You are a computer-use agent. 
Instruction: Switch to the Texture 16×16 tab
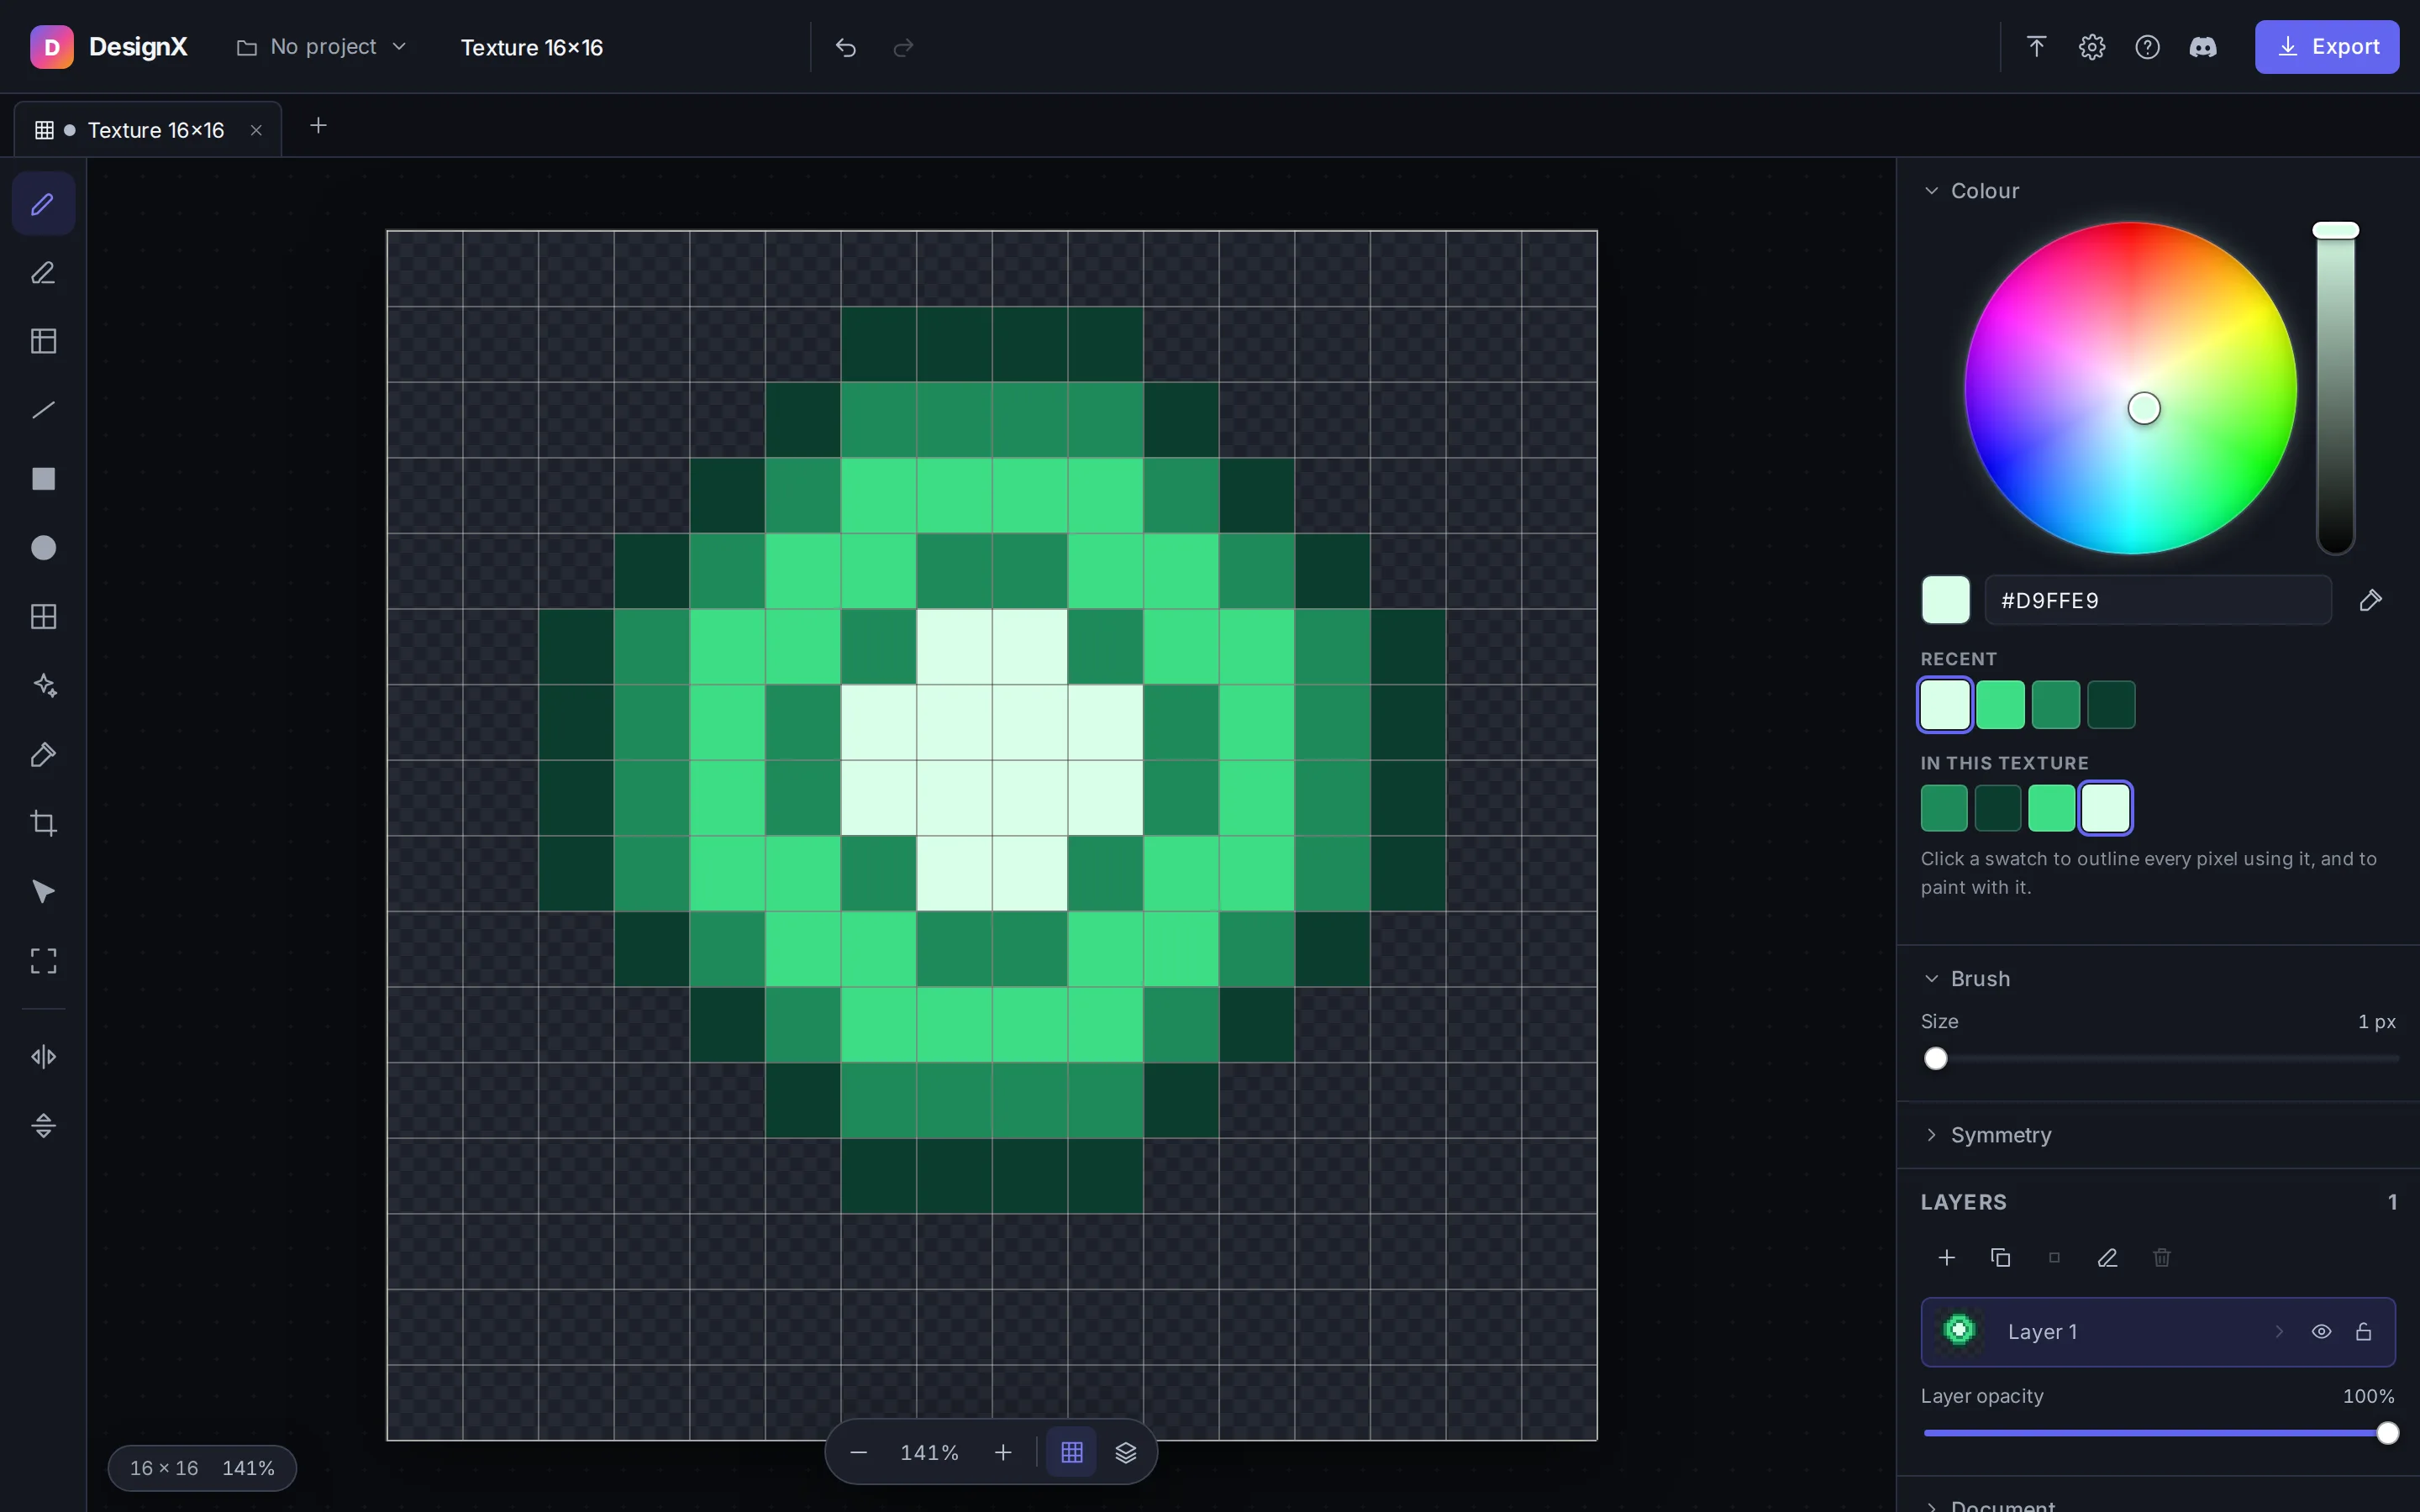(x=148, y=130)
